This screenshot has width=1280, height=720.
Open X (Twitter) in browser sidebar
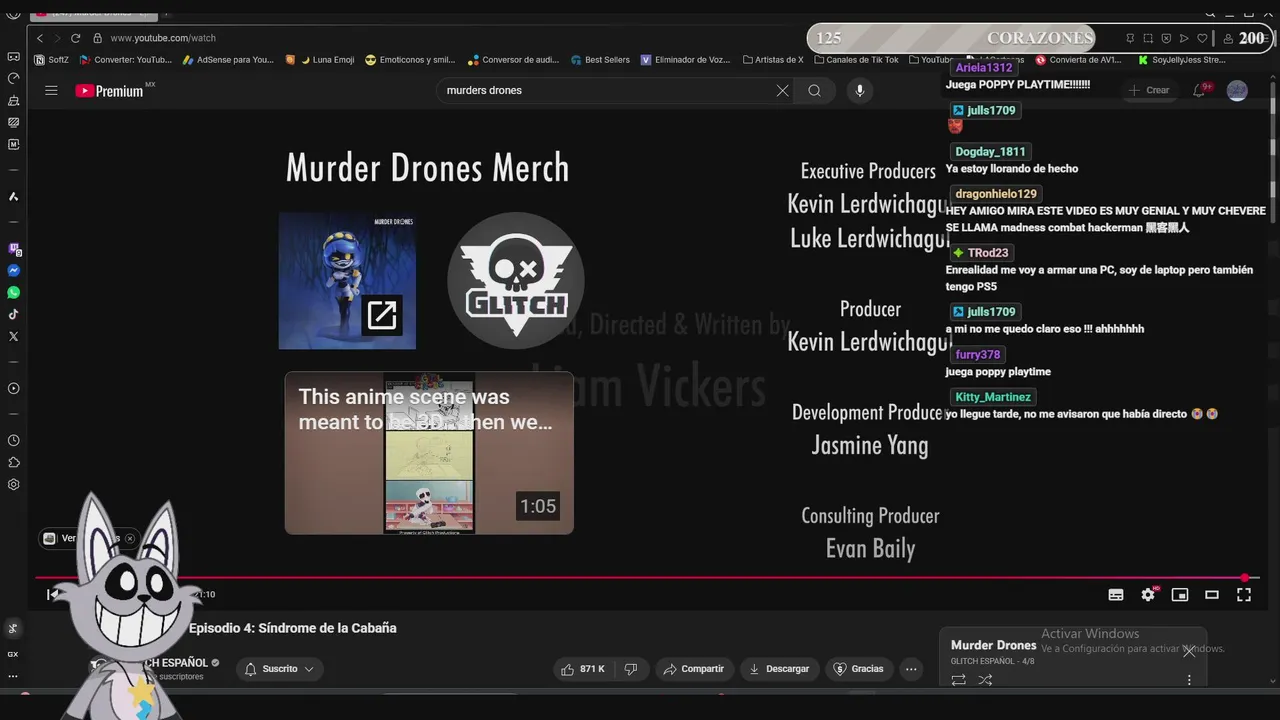tap(14, 337)
